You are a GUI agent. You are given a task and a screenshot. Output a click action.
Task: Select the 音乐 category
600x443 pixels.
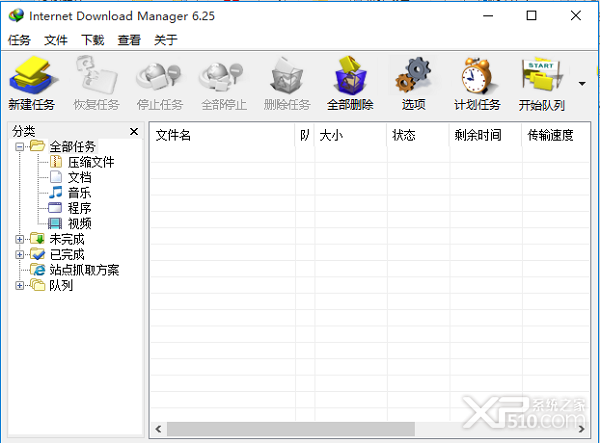[80, 193]
